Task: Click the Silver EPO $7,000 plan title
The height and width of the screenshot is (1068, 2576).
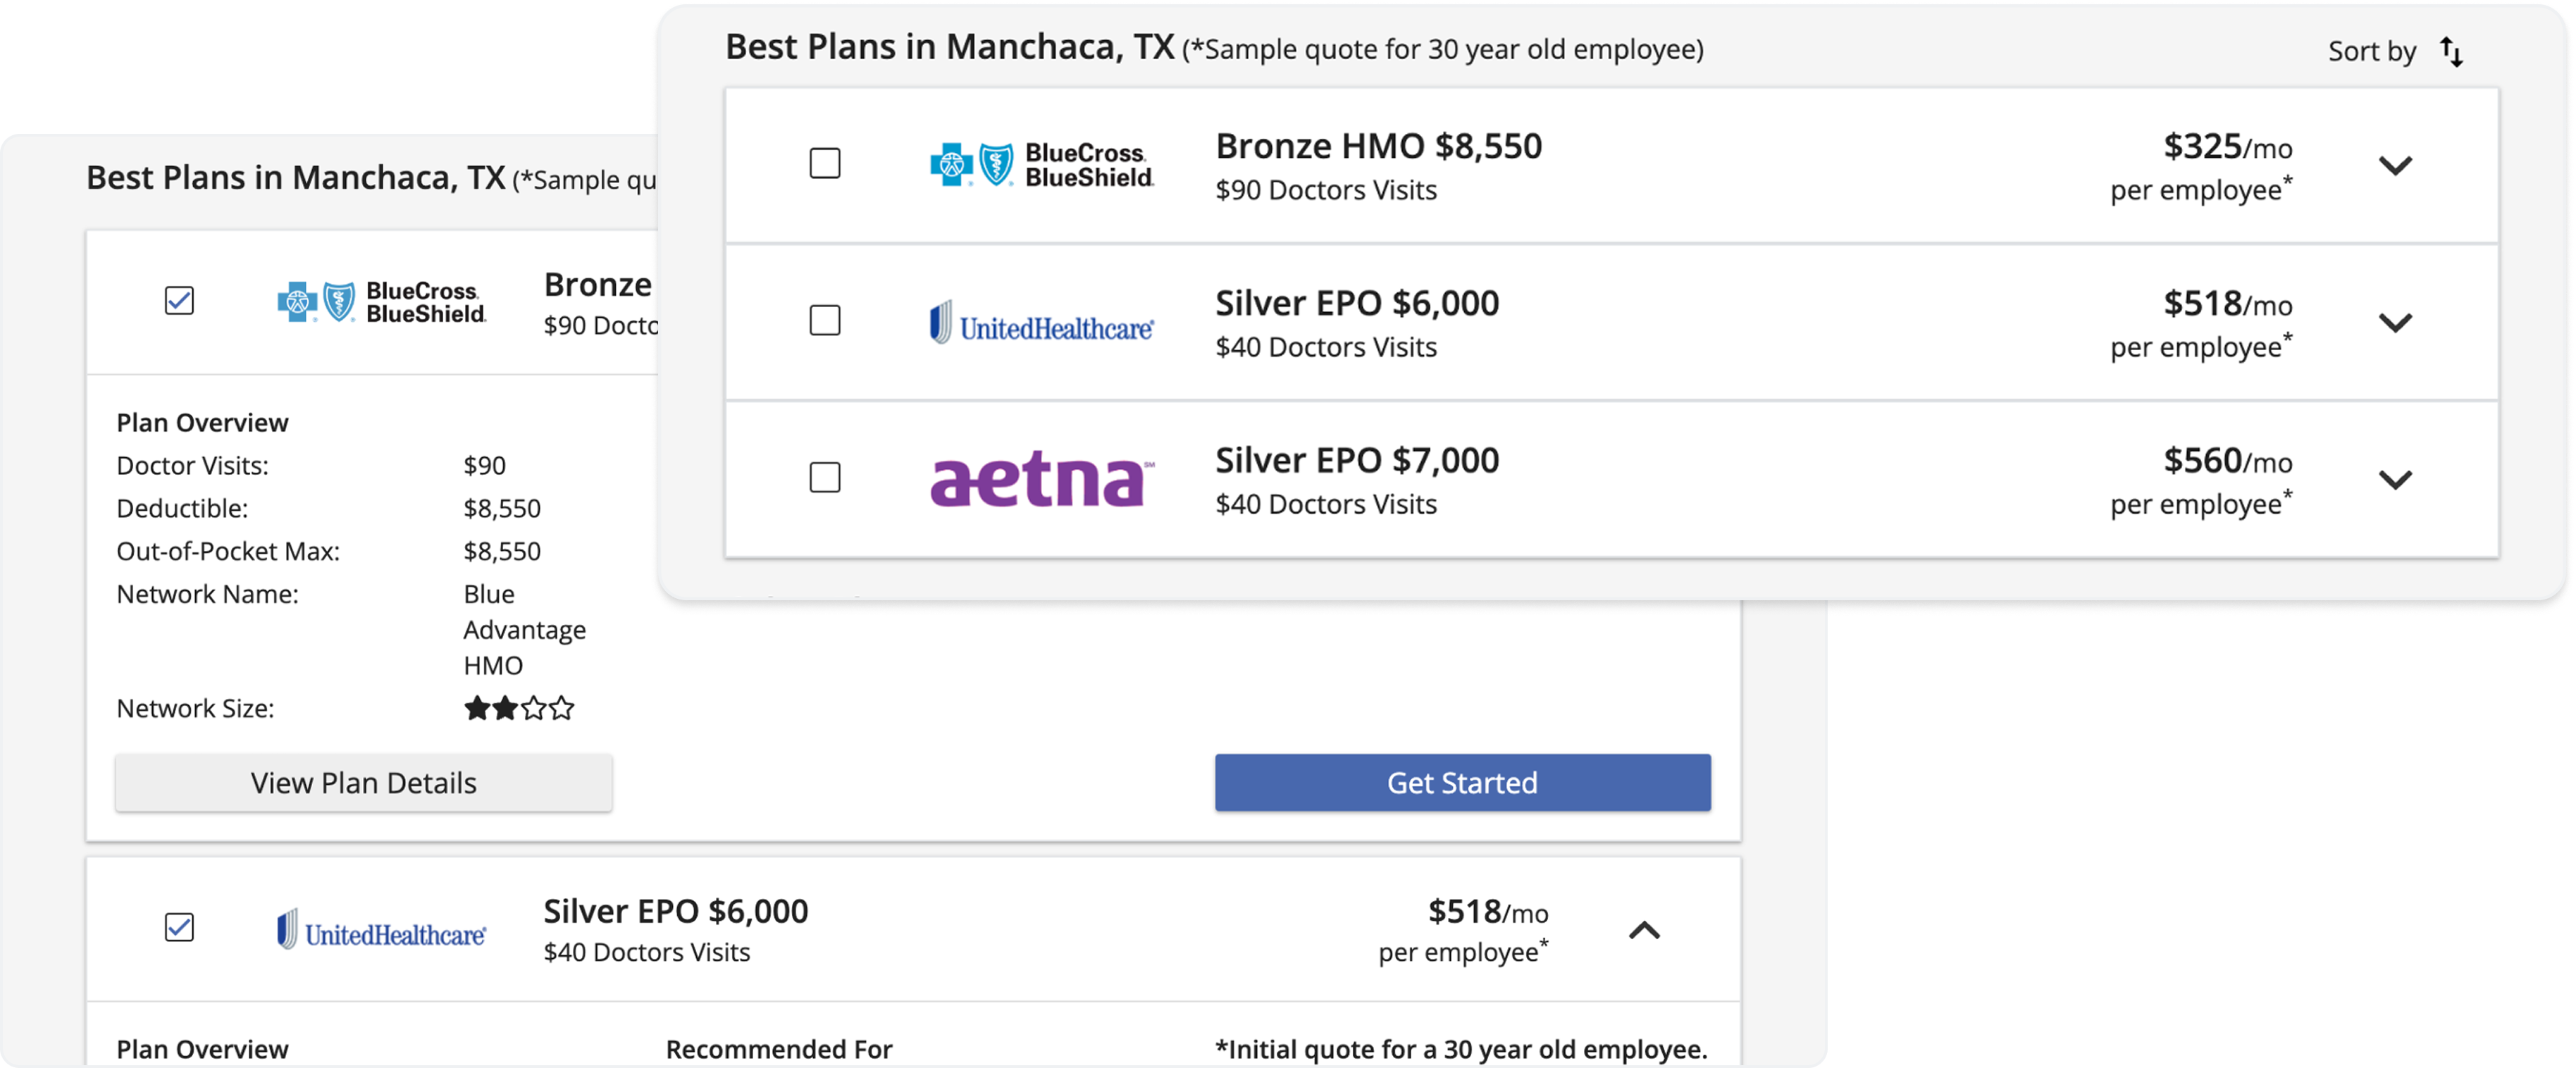Action: [x=1357, y=461]
